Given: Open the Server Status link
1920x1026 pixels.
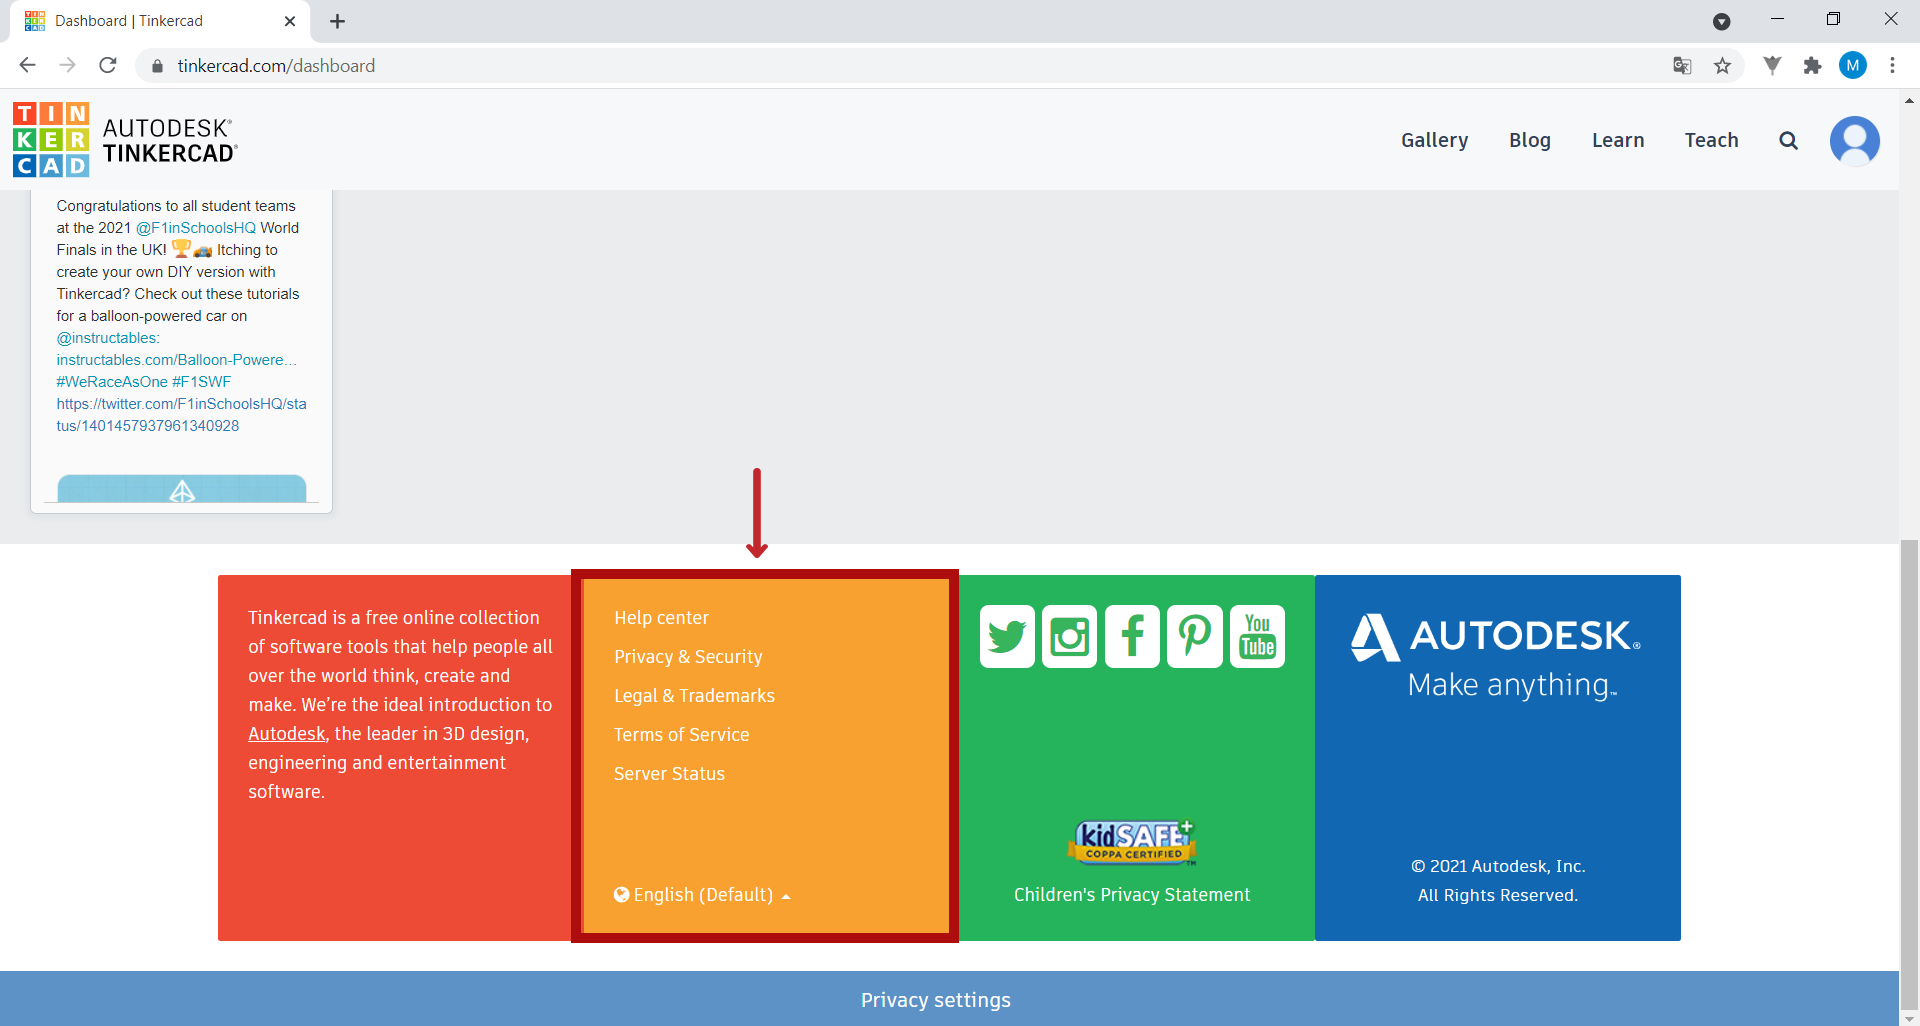Looking at the screenshot, I should point(669,774).
